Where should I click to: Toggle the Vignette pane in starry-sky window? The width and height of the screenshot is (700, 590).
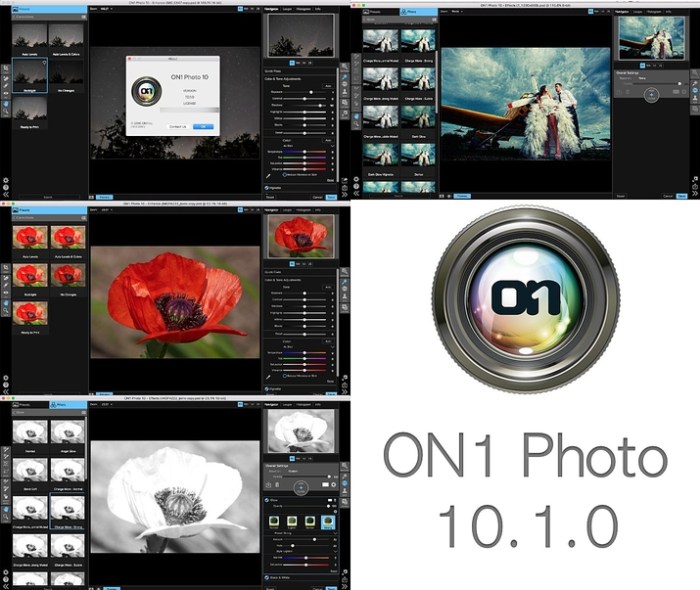pyautogui.click(x=267, y=188)
